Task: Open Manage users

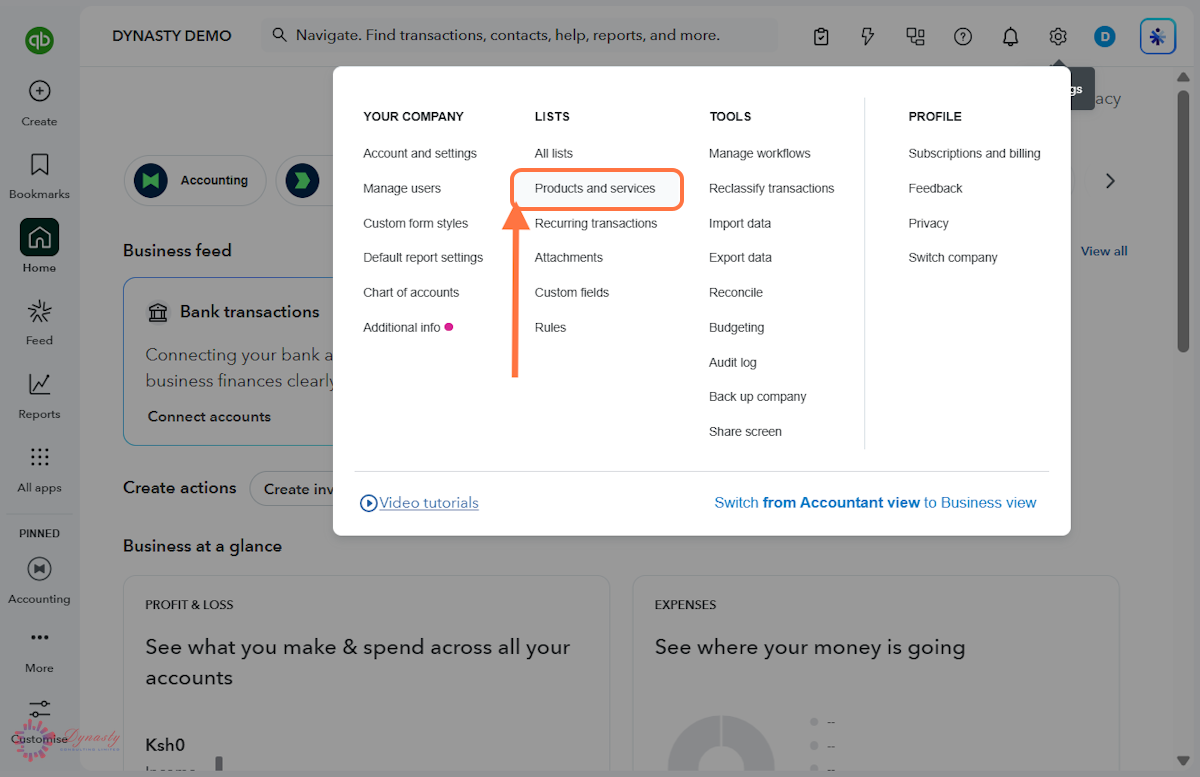Action: [402, 188]
